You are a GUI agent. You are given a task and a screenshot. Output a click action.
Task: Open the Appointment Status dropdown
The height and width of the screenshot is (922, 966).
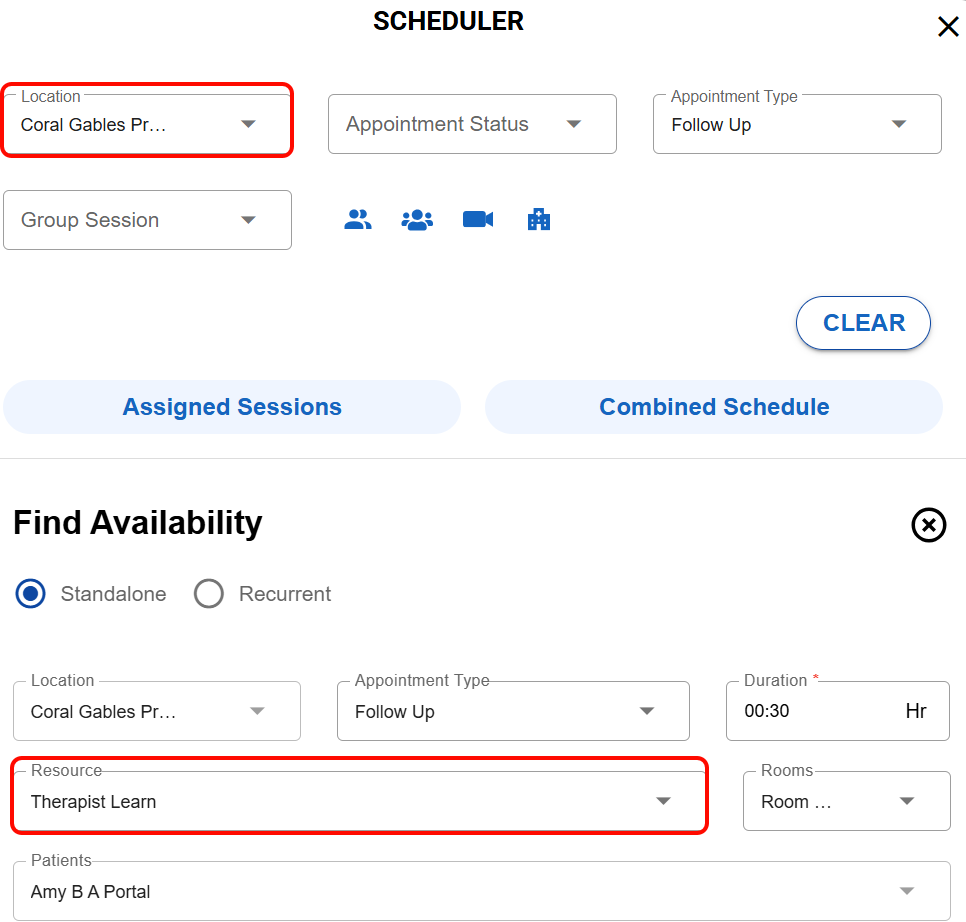(x=472, y=124)
